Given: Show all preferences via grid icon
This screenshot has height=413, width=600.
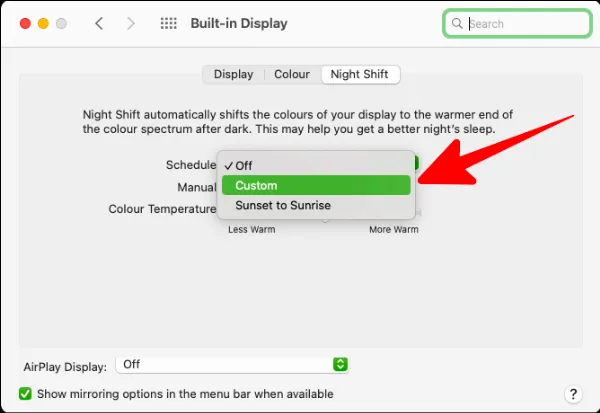Looking at the screenshot, I should pyautogui.click(x=169, y=23).
